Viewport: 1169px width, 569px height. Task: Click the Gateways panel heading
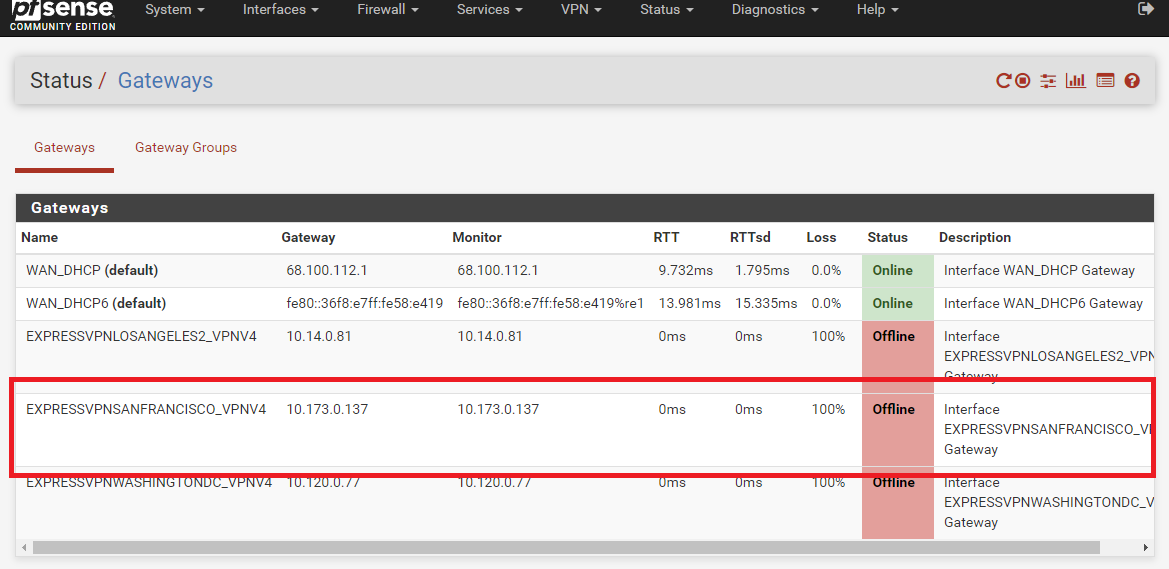tap(69, 208)
